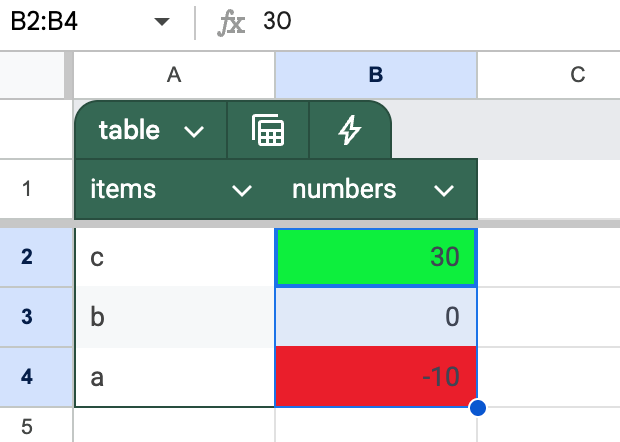Image resolution: width=620 pixels, height=442 pixels.
Task: Click the cell containing 0
Action: [376, 317]
